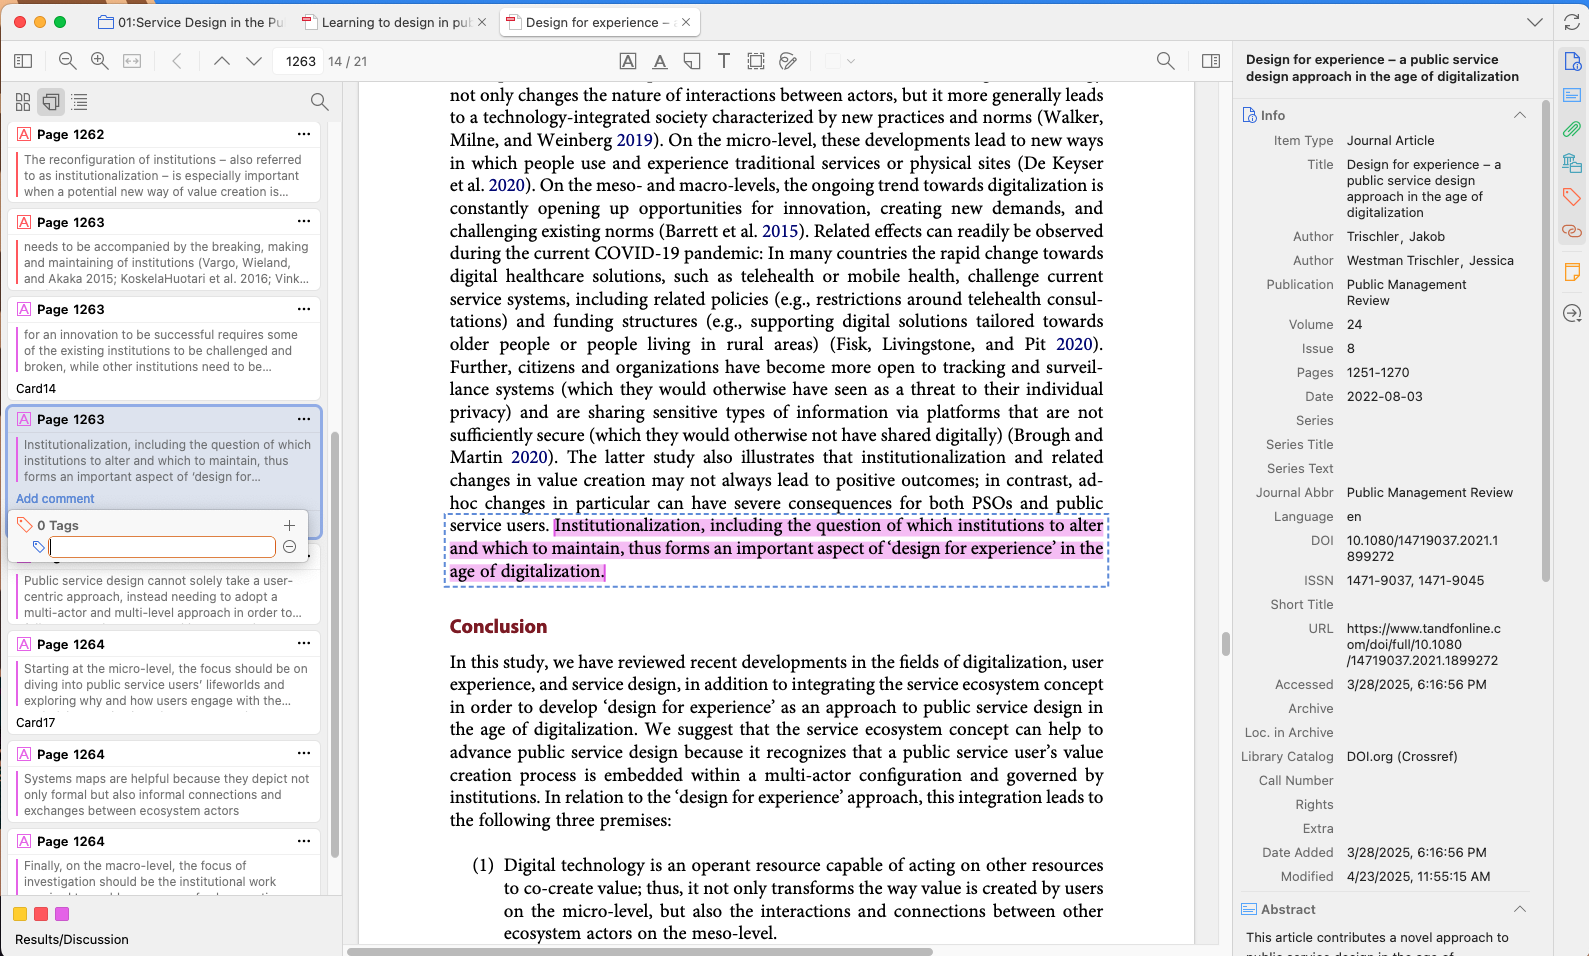Image resolution: width=1589 pixels, height=956 pixels.
Task: Go to next page with down arrow
Action: [x=254, y=61]
